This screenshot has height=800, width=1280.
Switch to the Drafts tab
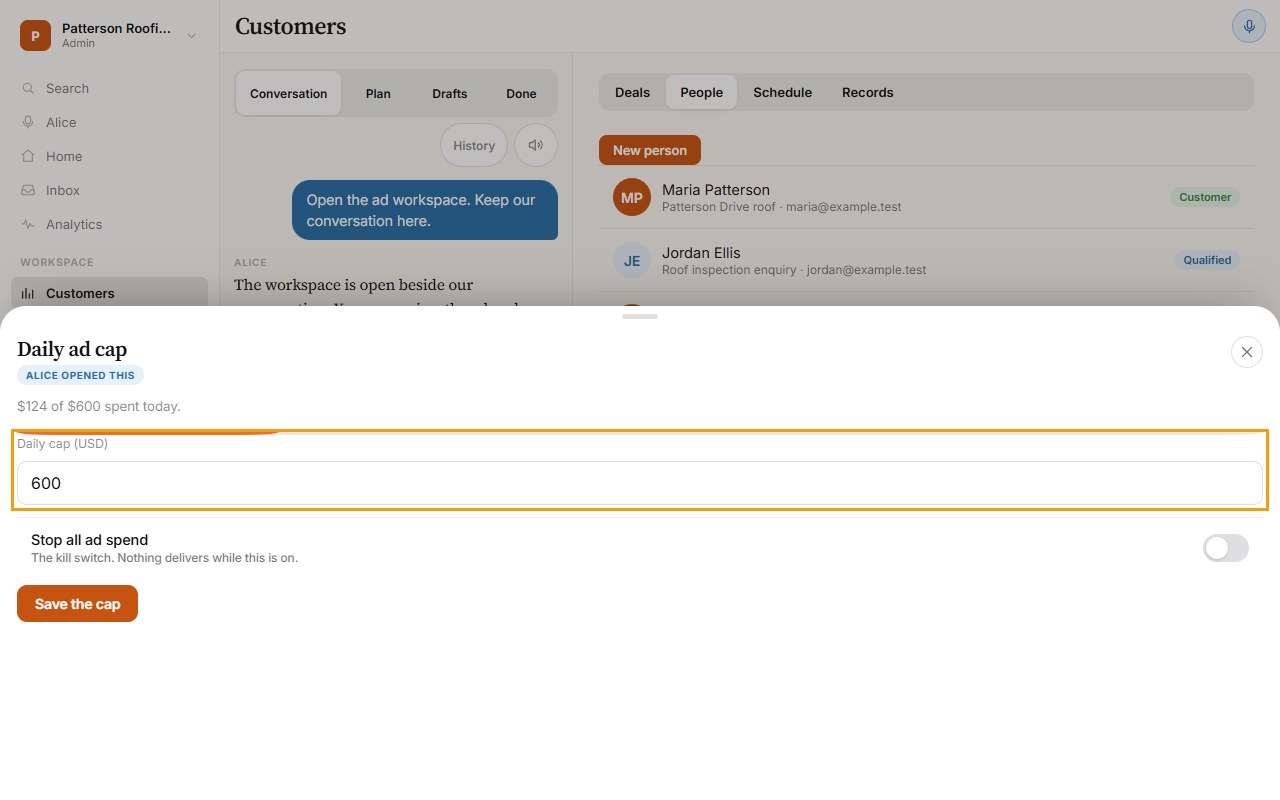coord(449,93)
